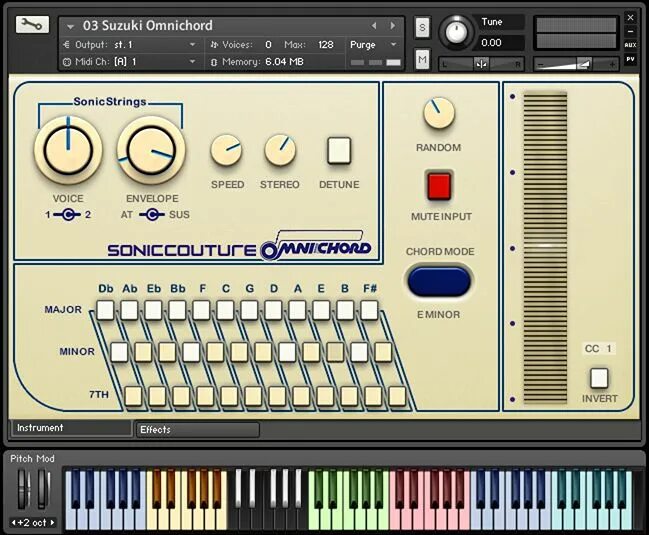Toggle the AT-SUS envelope switch

tap(151, 215)
